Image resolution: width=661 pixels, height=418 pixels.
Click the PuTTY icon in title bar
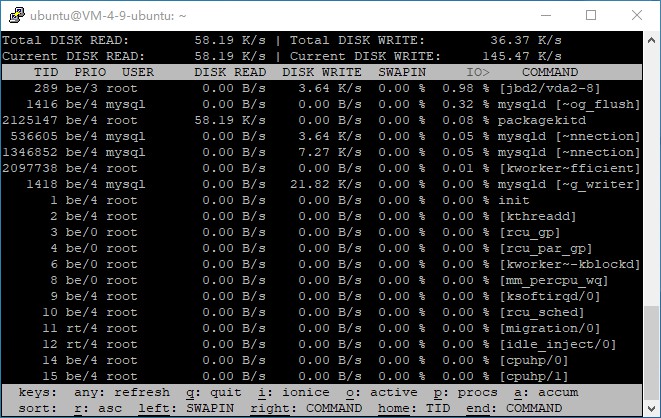point(14,15)
